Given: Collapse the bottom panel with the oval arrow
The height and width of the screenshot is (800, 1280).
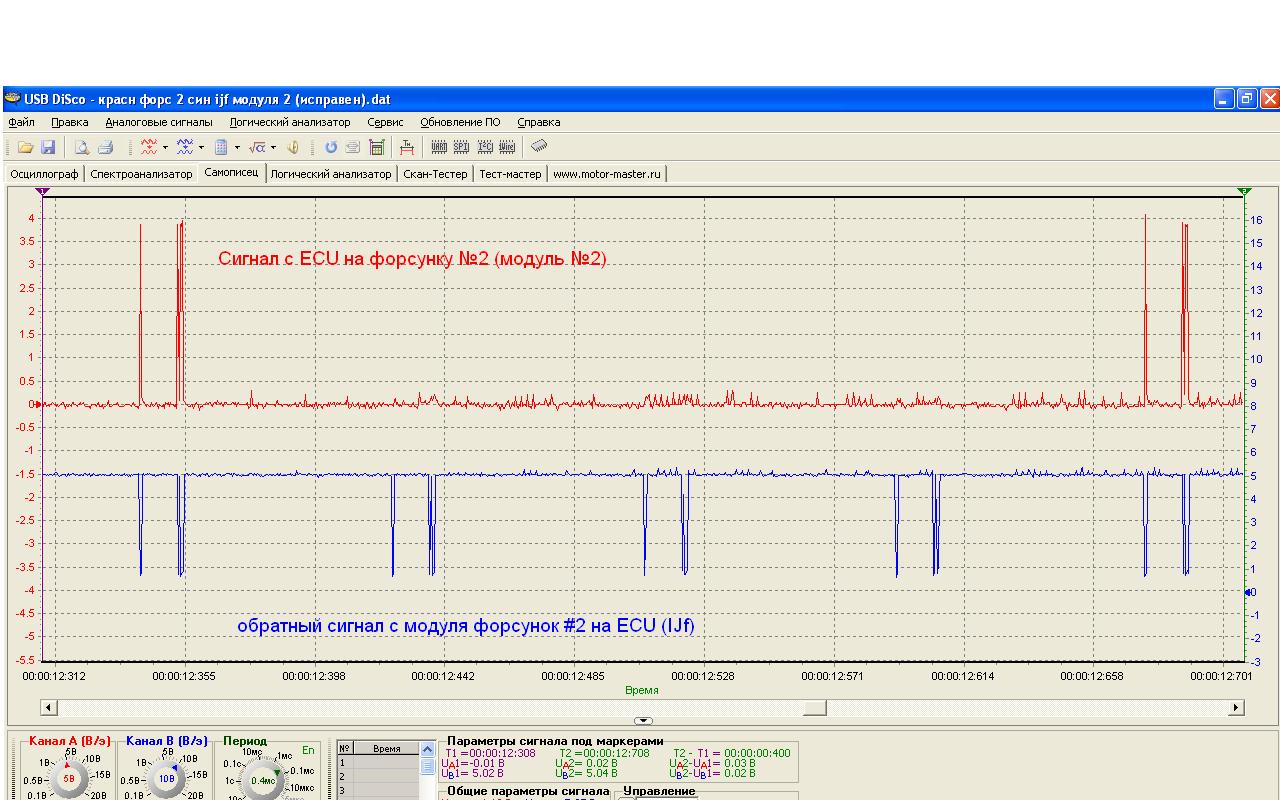Looking at the screenshot, I should [x=643, y=721].
